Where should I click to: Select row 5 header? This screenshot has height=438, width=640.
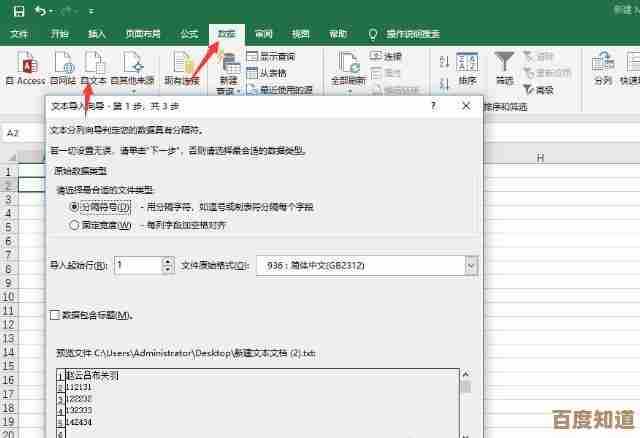point(9,227)
